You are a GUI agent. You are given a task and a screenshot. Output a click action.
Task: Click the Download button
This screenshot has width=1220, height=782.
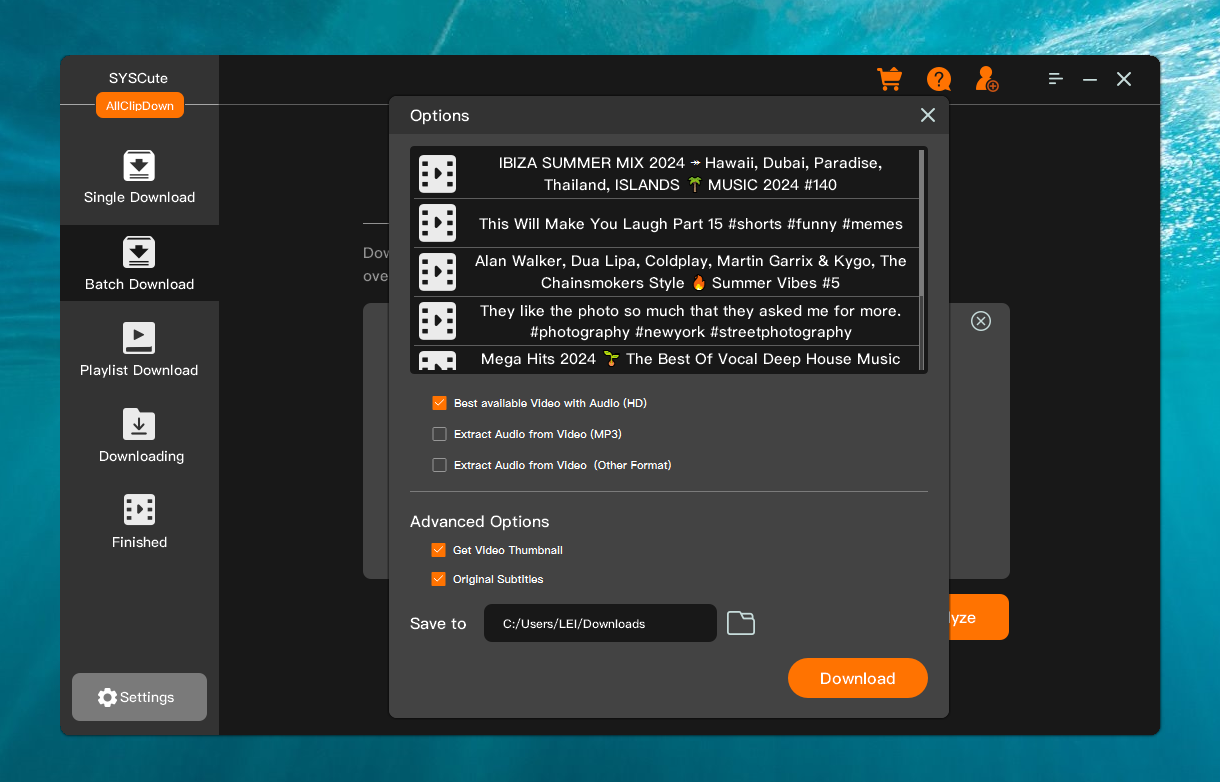pos(857,678)
